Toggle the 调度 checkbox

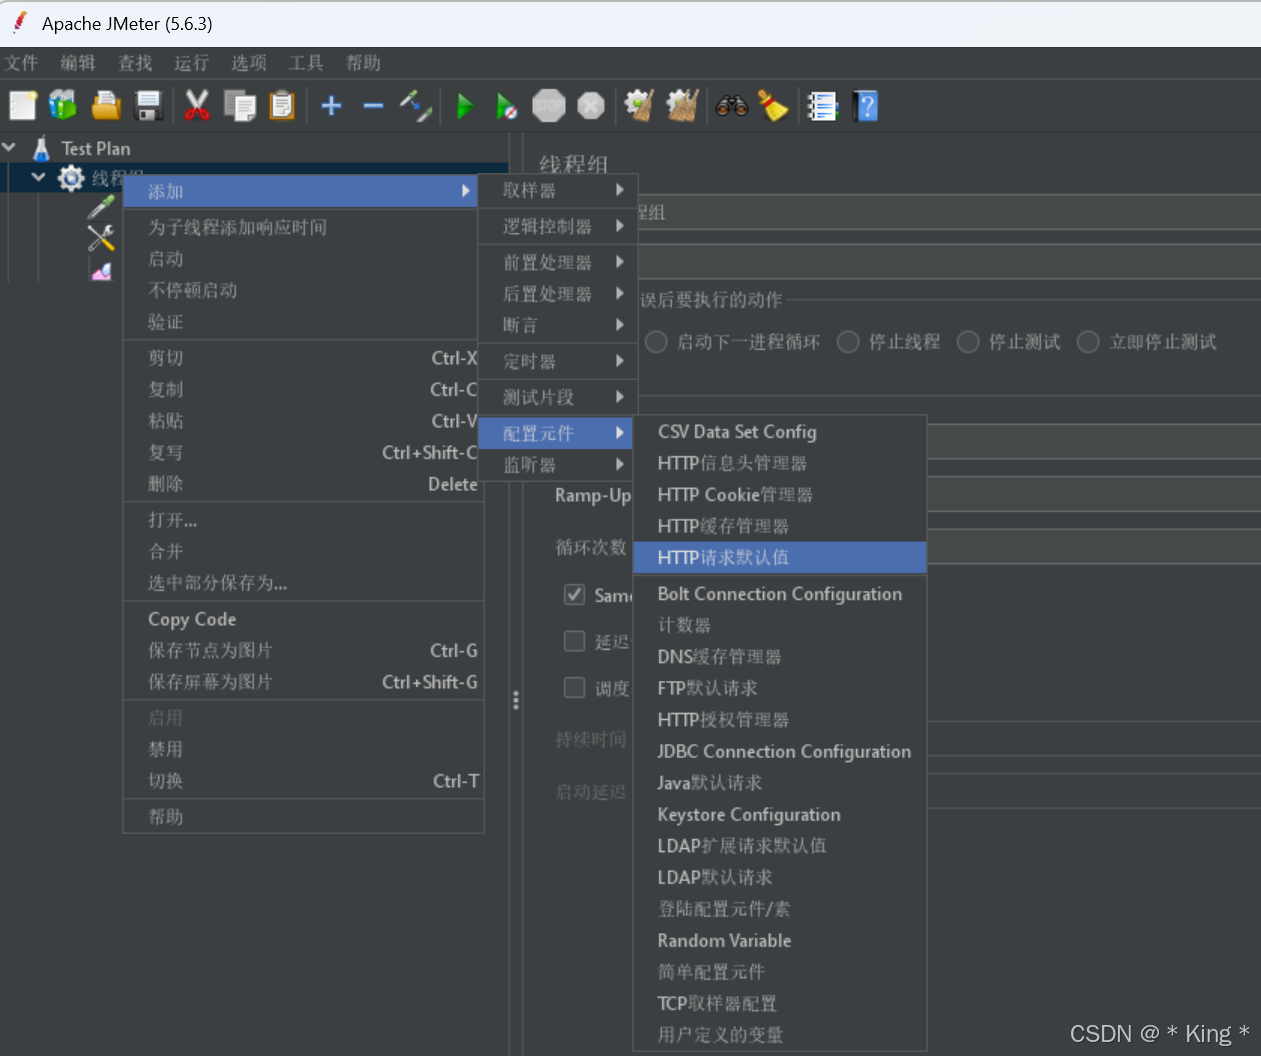[x=574, y=688]
